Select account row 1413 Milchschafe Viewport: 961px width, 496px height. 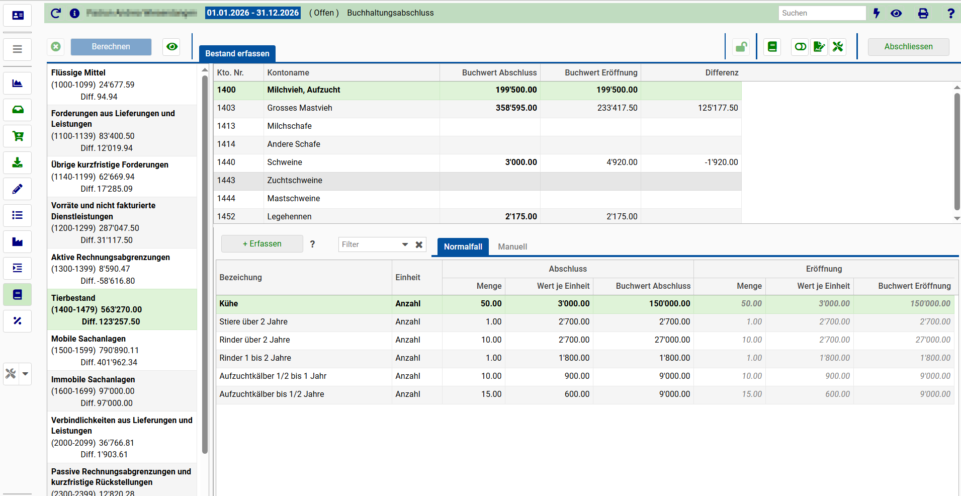coord(477,126)
